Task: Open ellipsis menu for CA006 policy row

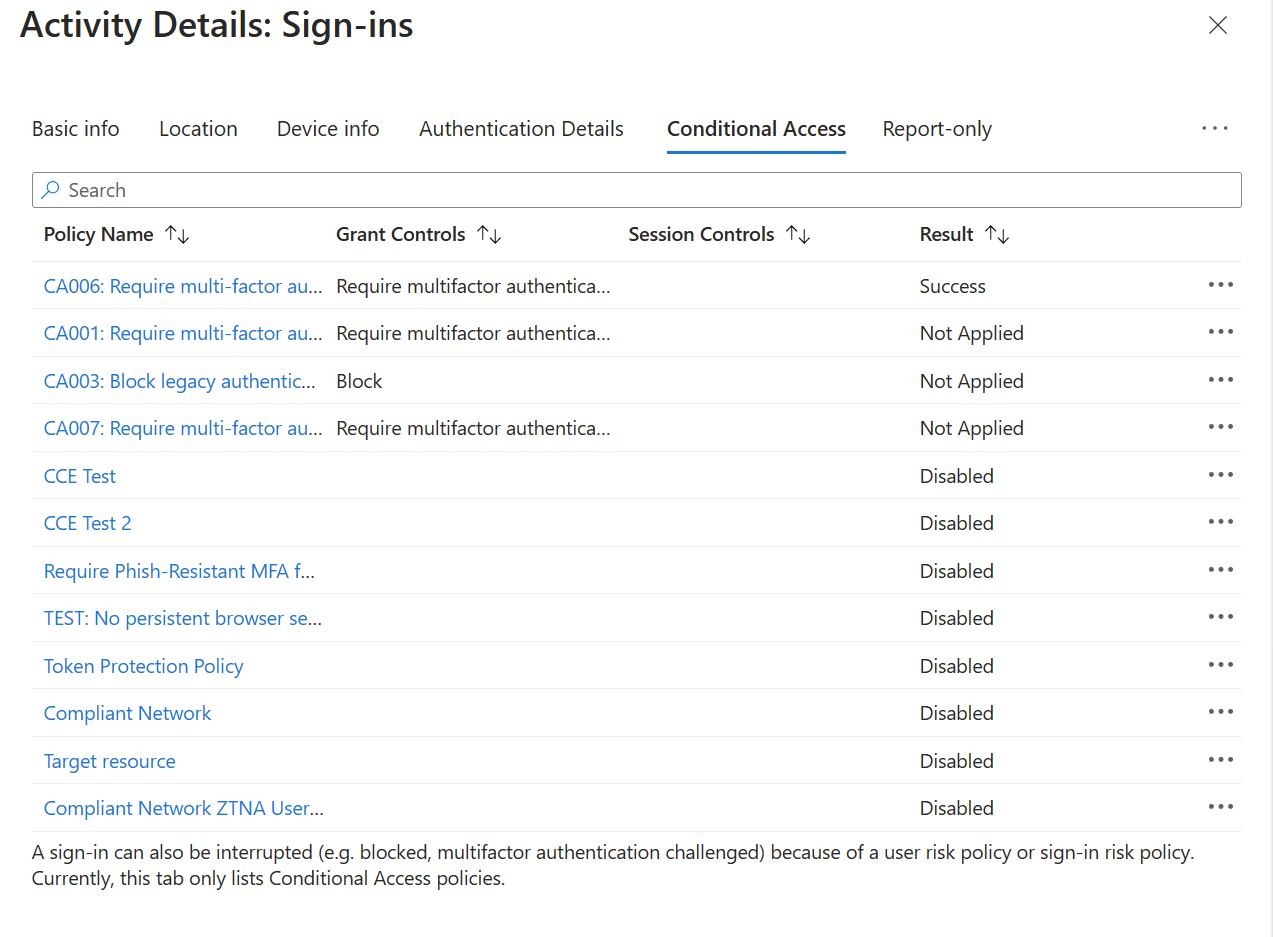Action: (1220, 285)
